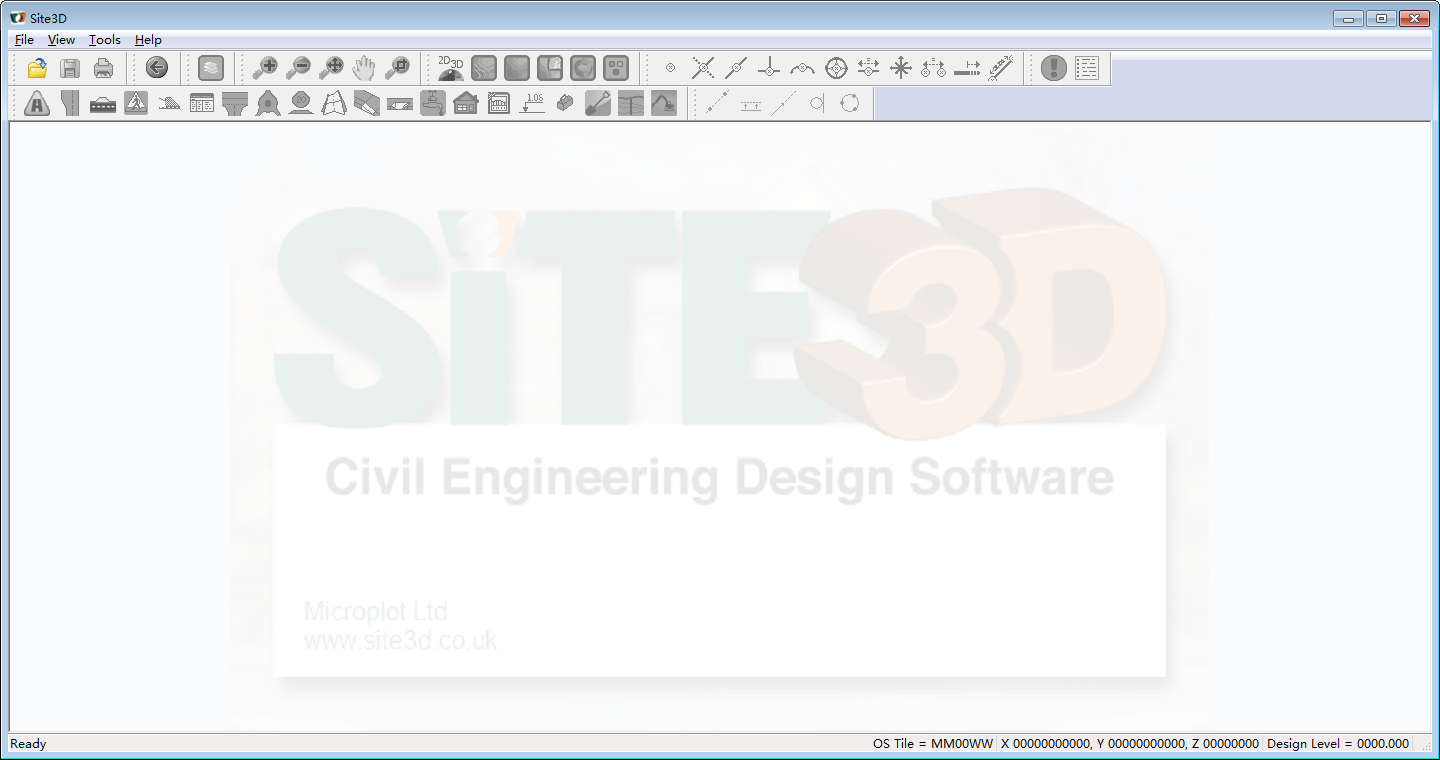The image size is (1440, 760).
Task: Click the eight-direction arrows star icon
Action: pos(901,68)
